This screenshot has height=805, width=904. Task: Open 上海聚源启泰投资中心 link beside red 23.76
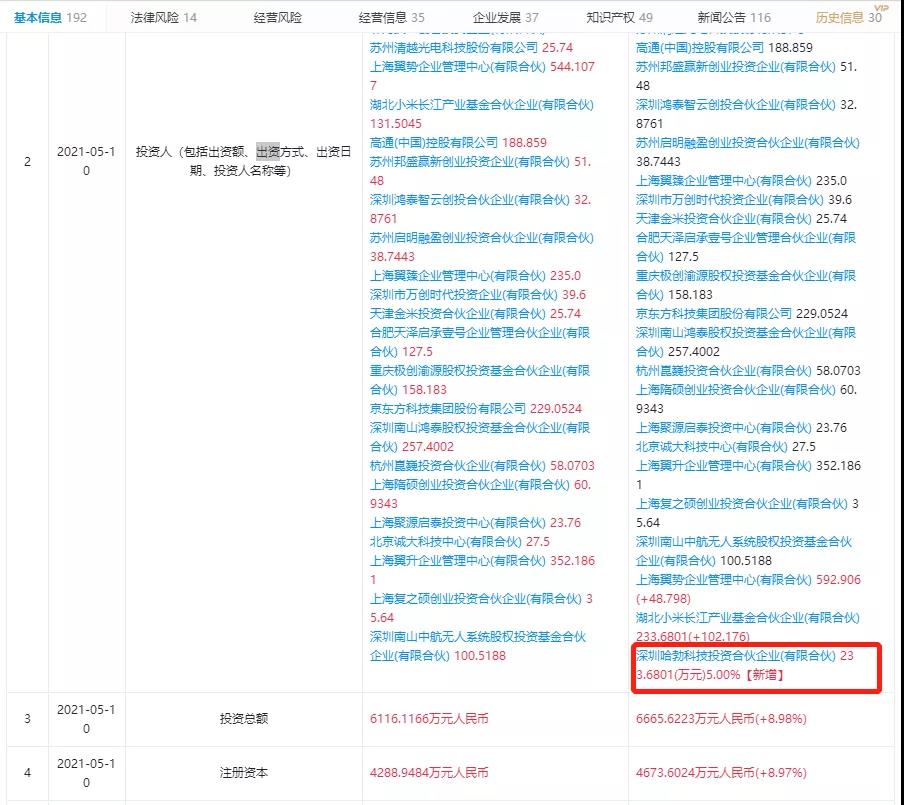click(x=457, y=522)
